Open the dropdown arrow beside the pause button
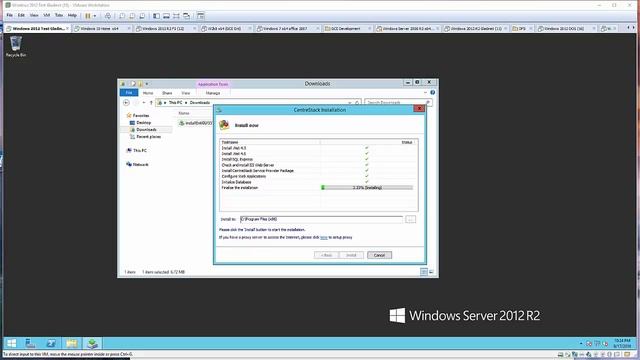 coord(95,16)
